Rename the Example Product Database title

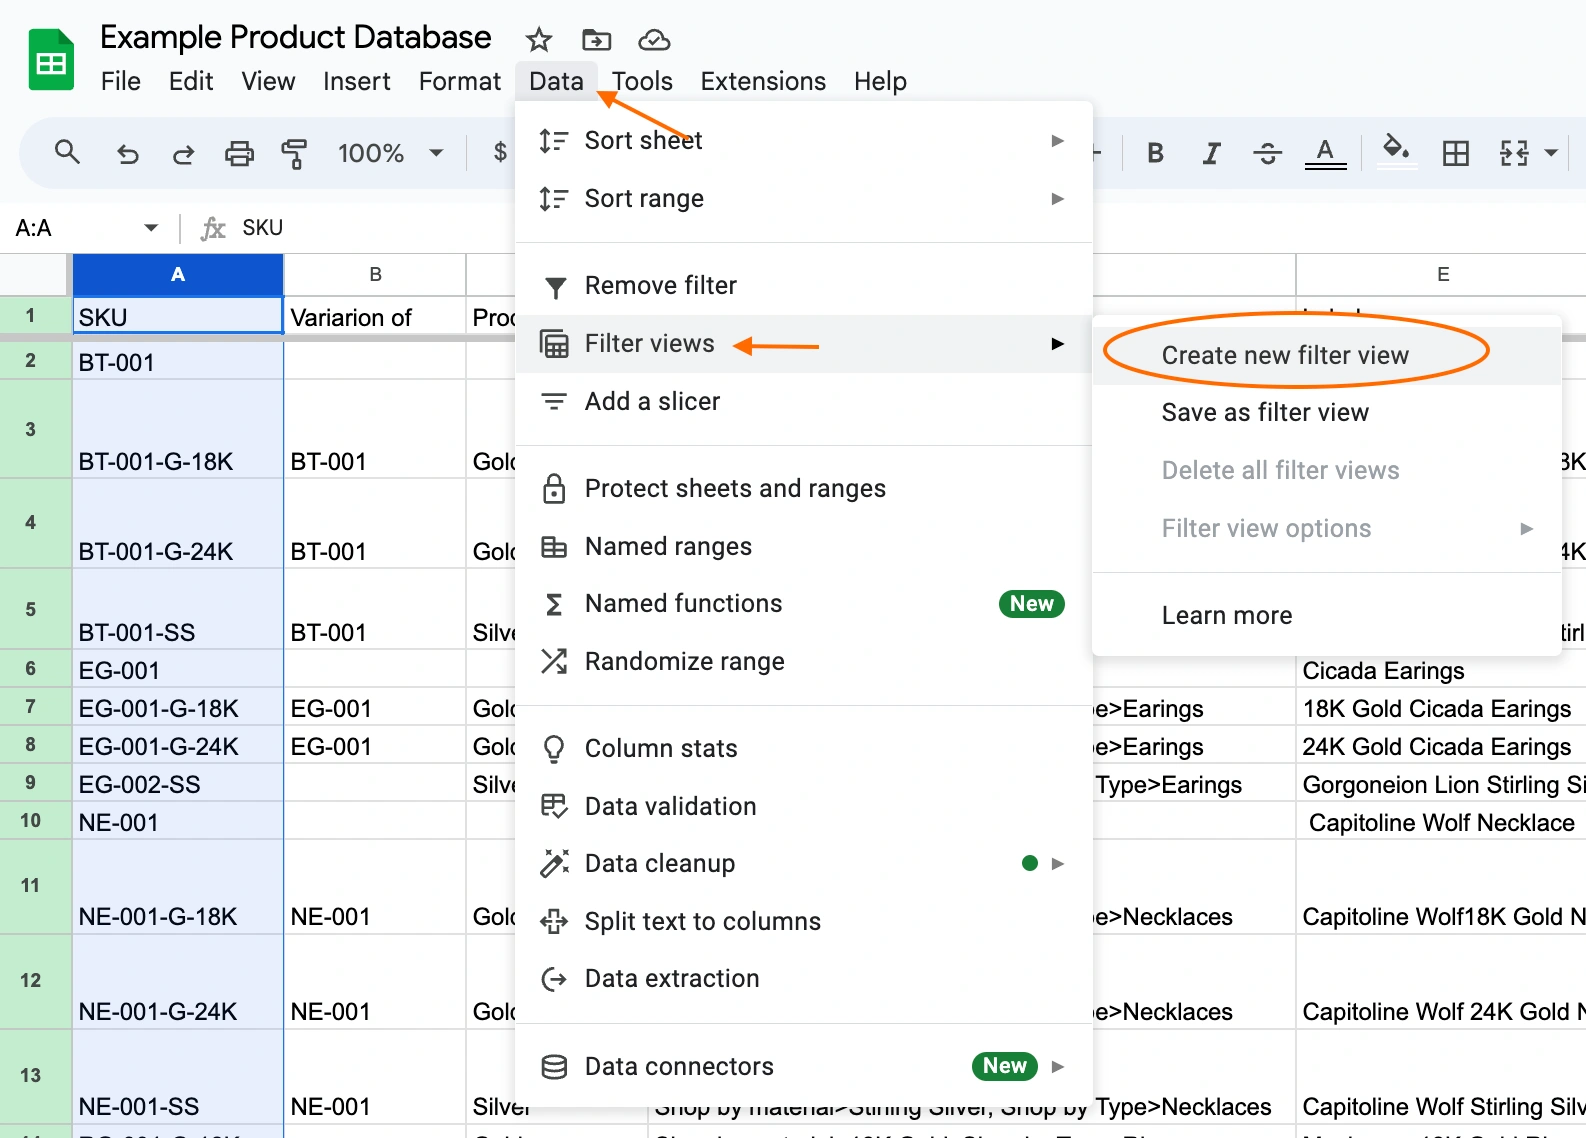click(296, 37)
